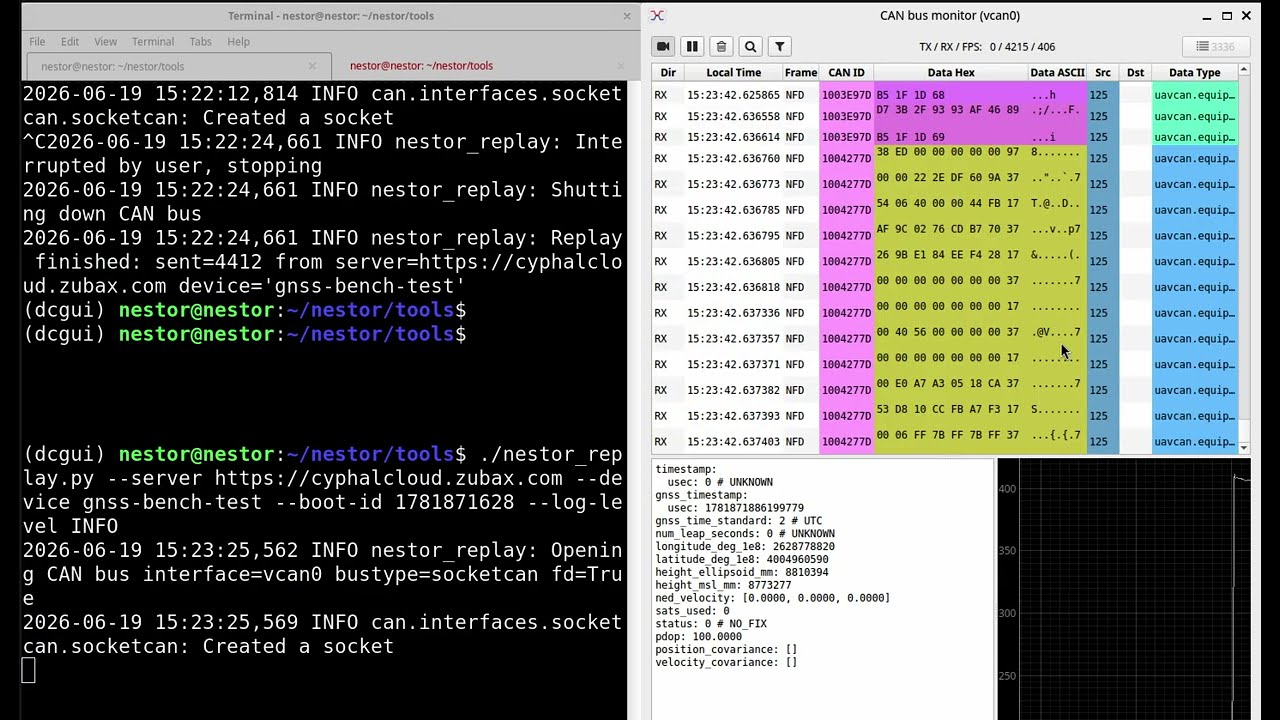Select row with time 15:23:42.636773
The height and width of the screenshot is (720, 1280).
click(945, 184)
